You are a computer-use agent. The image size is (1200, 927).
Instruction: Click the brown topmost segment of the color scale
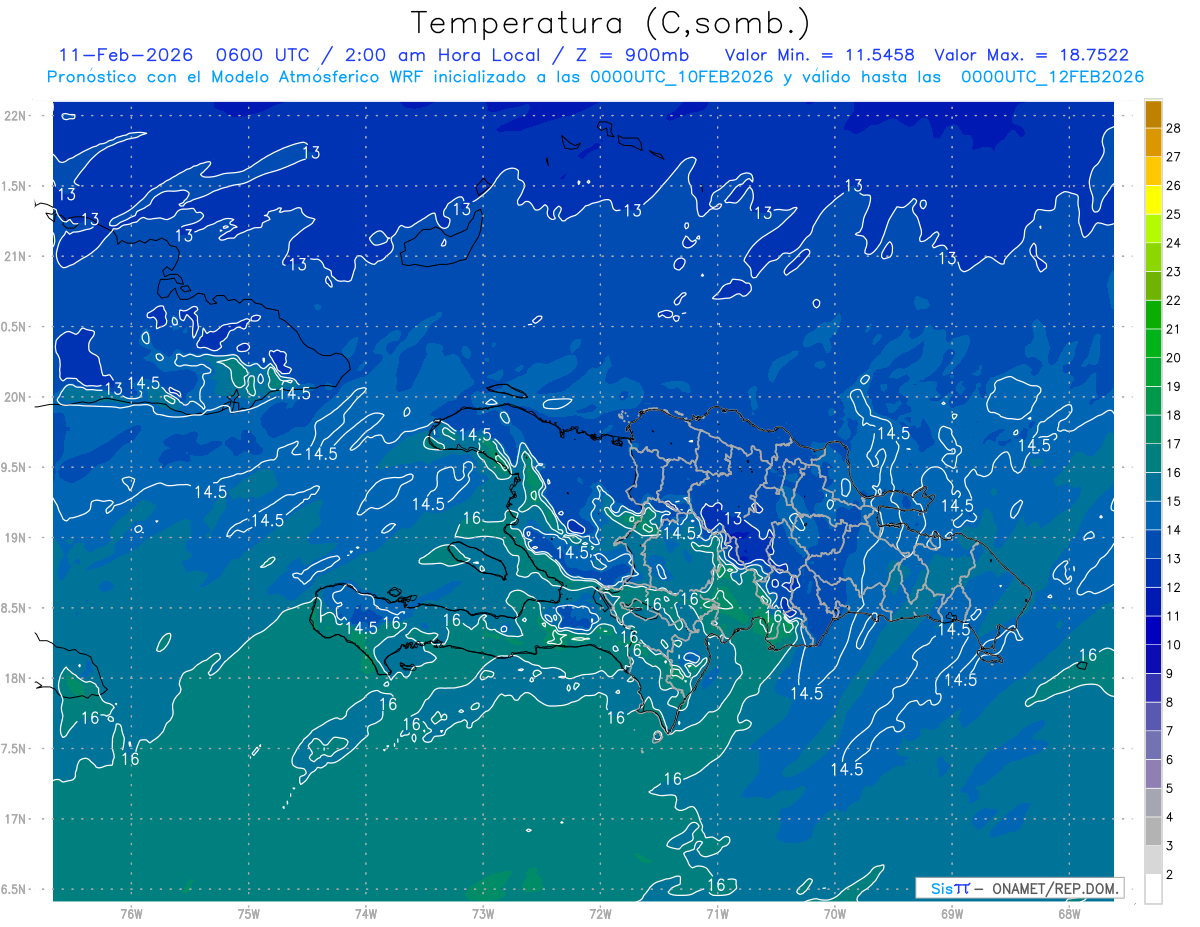(x=1153, y=114)
